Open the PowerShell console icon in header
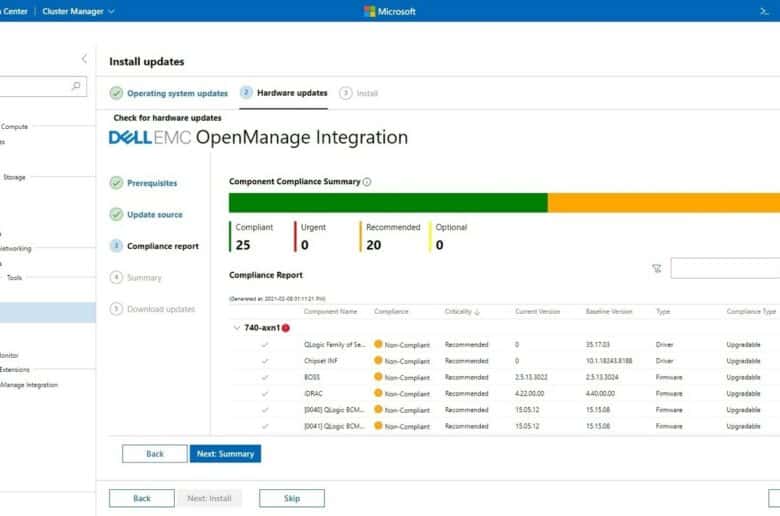The height and width of the screenshot is (516, 780). [765, 11]
